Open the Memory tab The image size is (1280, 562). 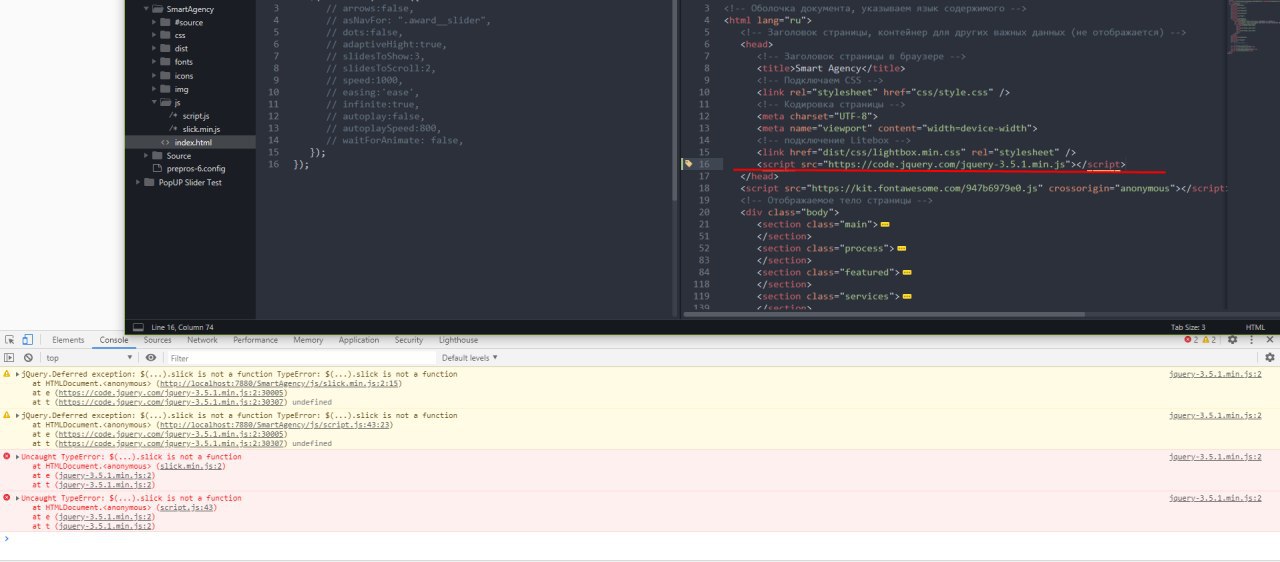click(308, 340)
